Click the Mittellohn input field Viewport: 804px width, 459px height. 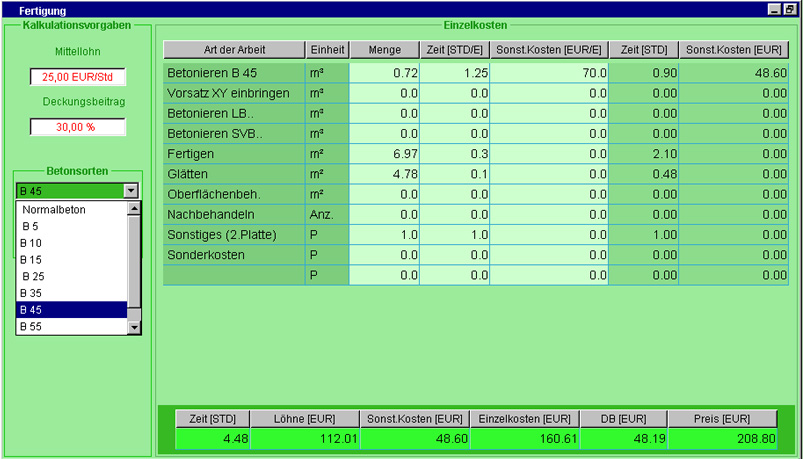pyautogui.click(x=77, y=77)
